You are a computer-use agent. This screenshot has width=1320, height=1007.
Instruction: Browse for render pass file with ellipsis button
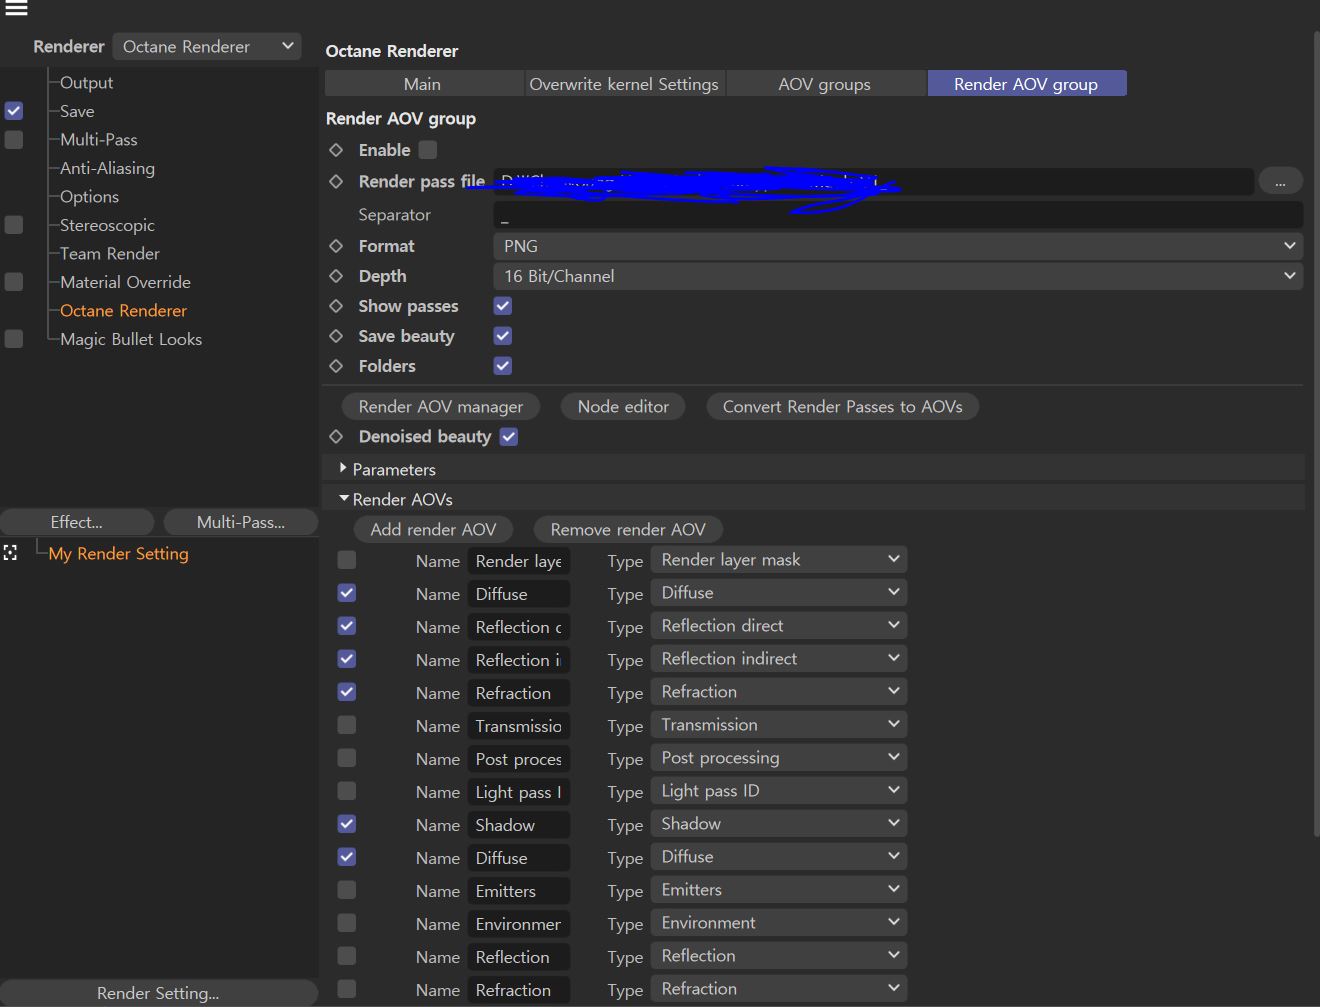tap(1280, 181)
